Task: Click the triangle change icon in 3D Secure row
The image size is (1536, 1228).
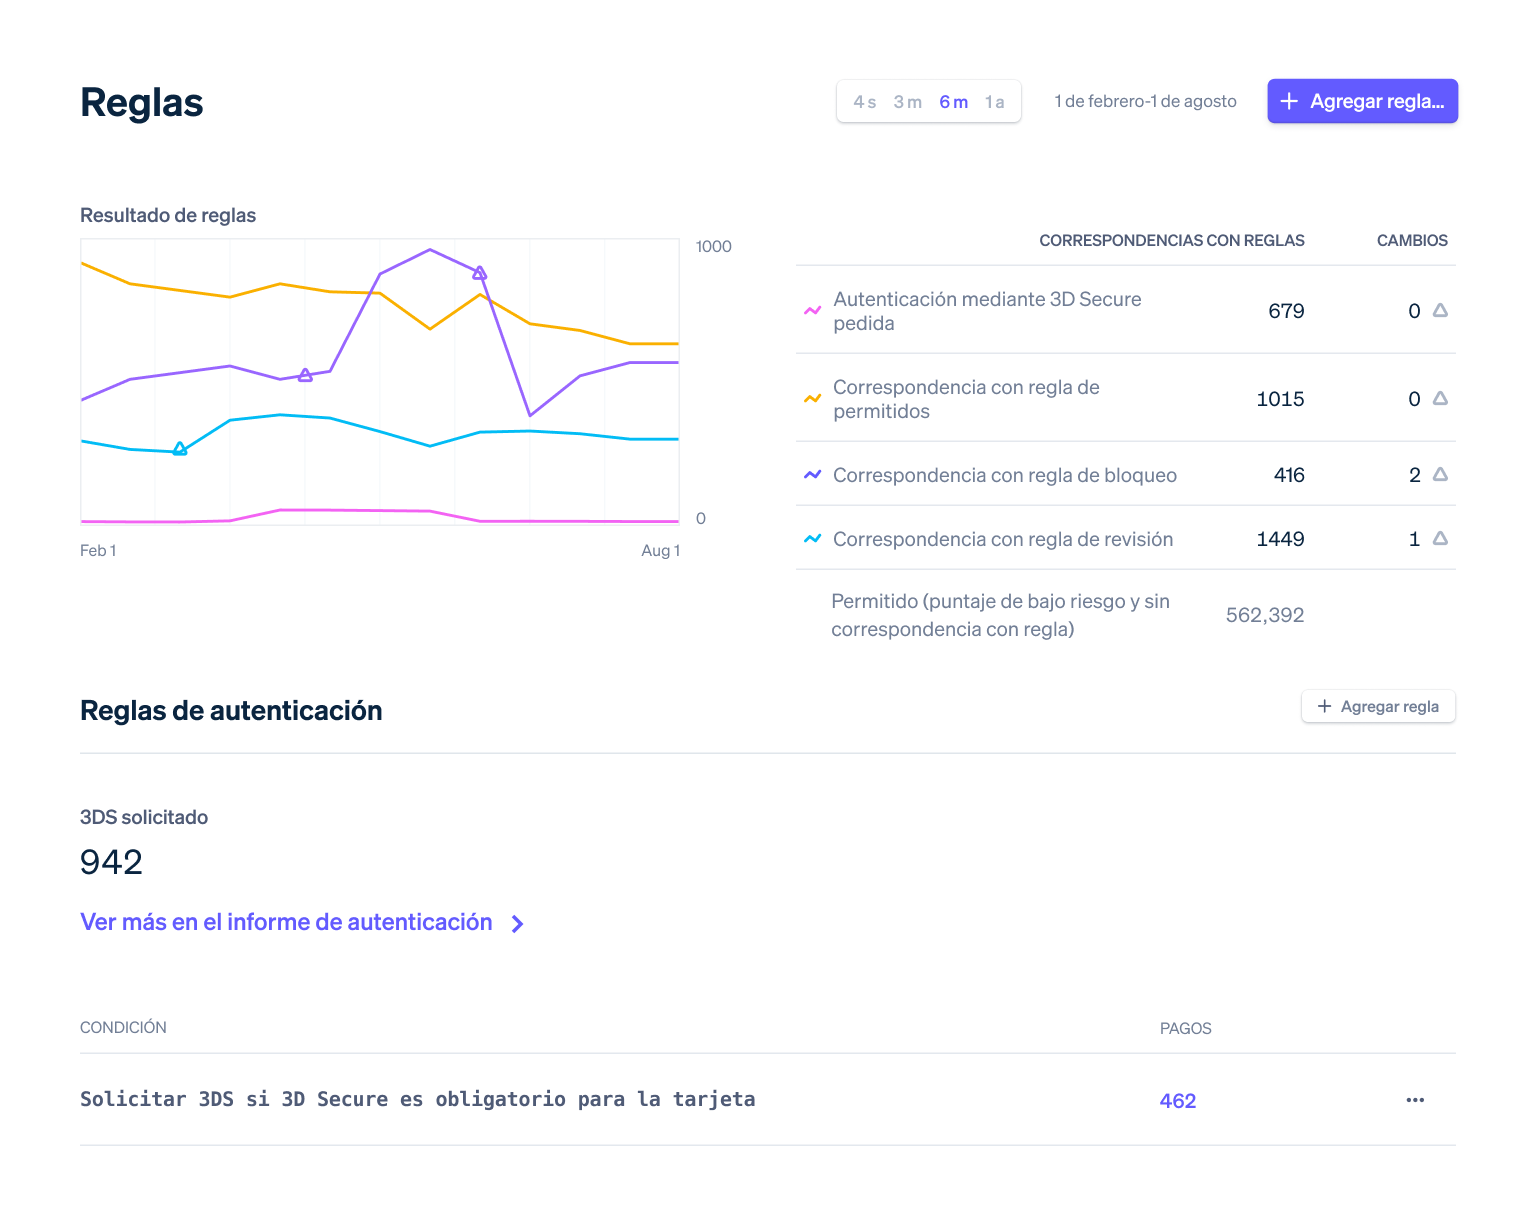Action: [1440, 310]
